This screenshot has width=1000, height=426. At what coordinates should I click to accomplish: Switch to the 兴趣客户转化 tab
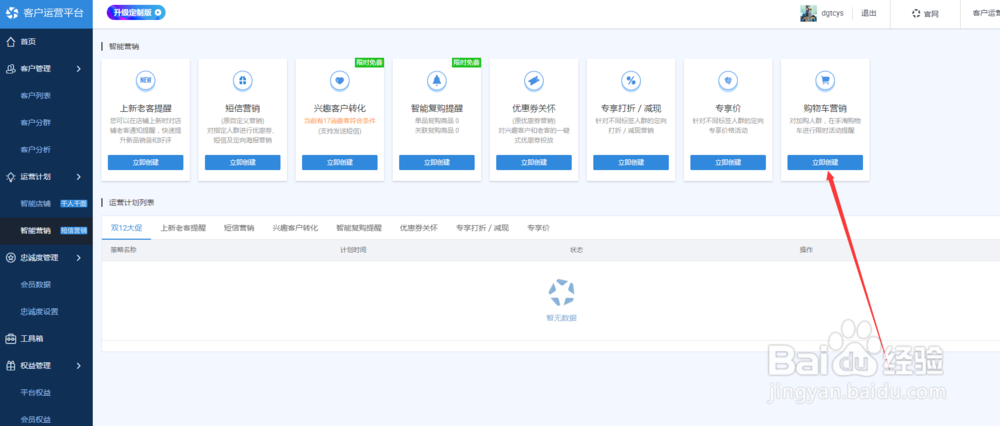(x=295, y=228)
